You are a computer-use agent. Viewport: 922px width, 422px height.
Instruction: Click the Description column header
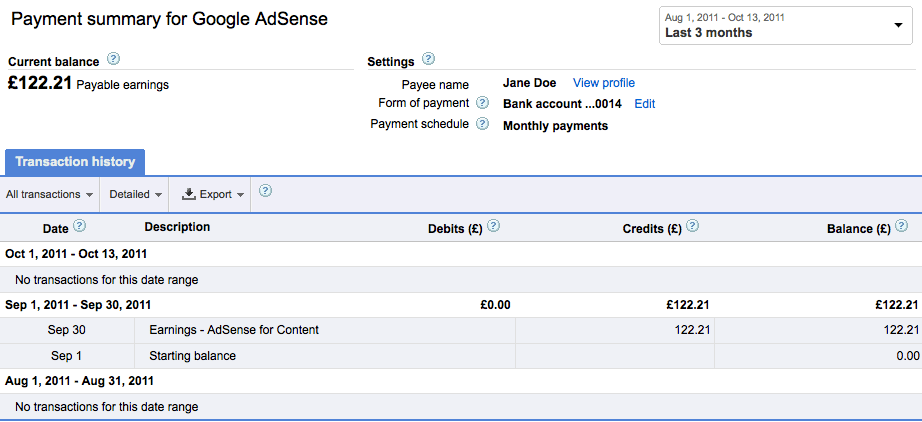177,227
